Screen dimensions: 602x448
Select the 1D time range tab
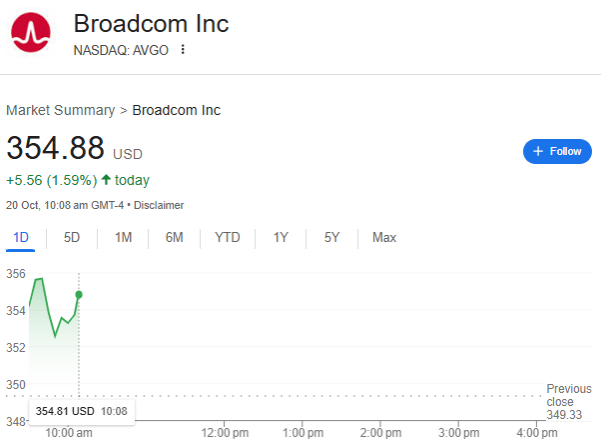(x=20, y=237)
